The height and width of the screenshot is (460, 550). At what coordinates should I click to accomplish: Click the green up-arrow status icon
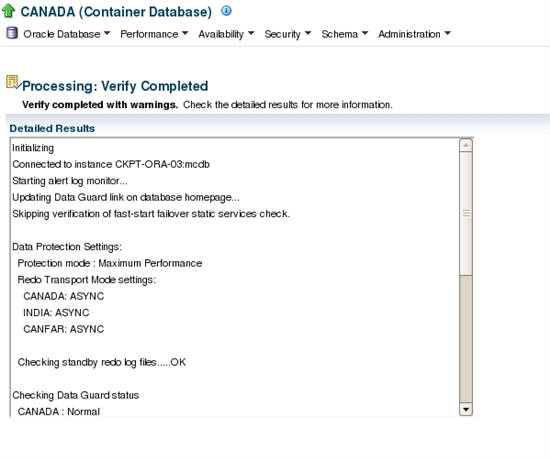8,11
